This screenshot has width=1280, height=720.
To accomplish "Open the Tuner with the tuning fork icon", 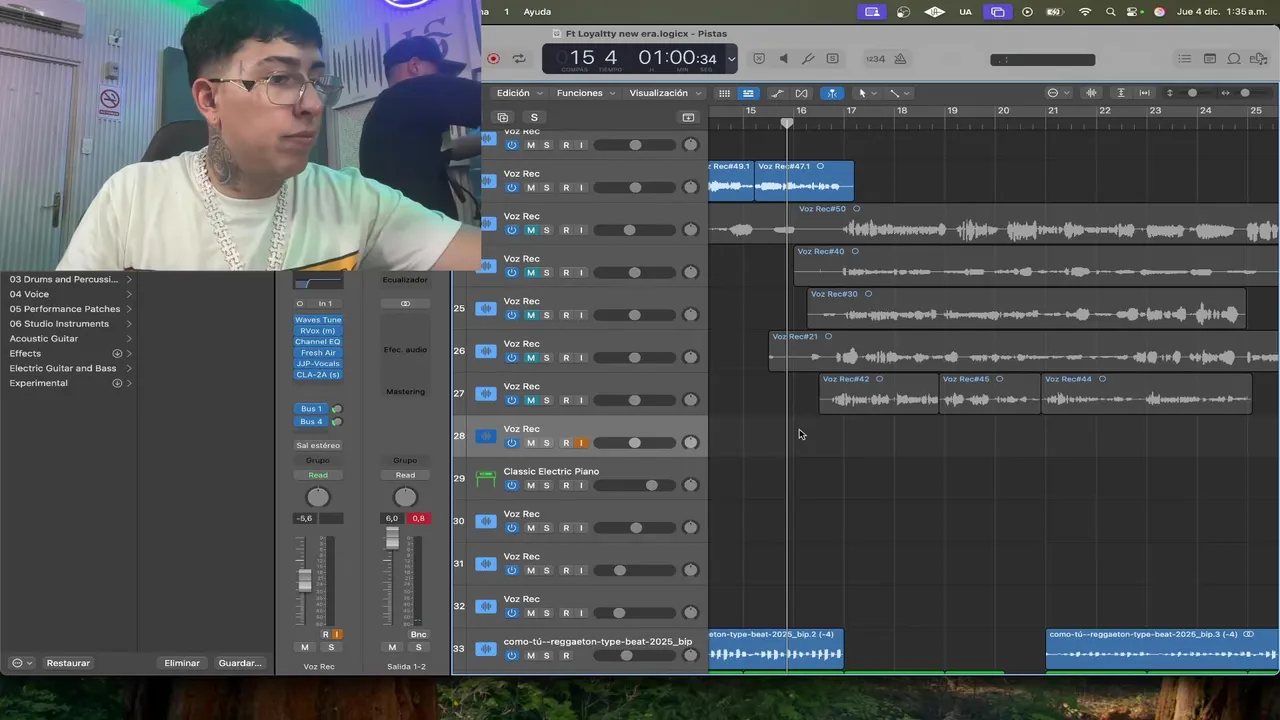I will (808, 59).
